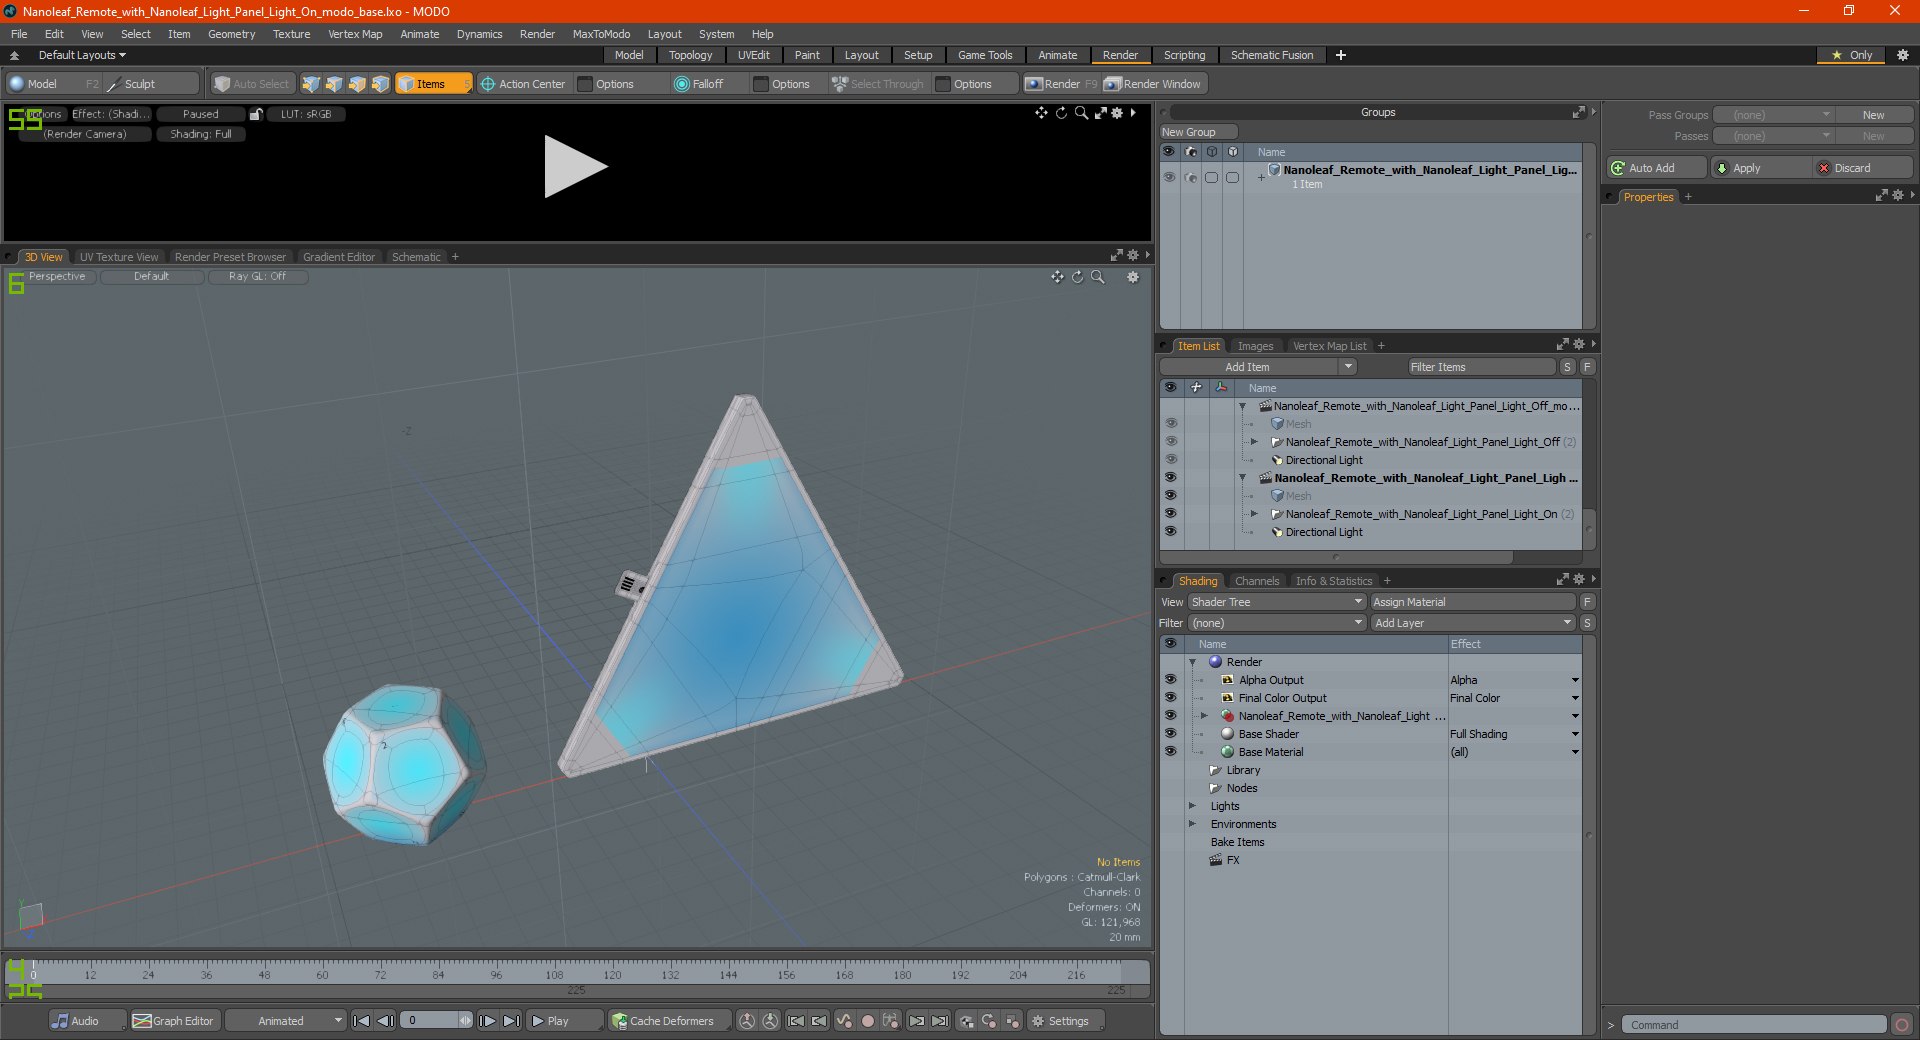1920x1040 pixels.
Task: Collapse the Render tree node
Action: pos(1192,662)
